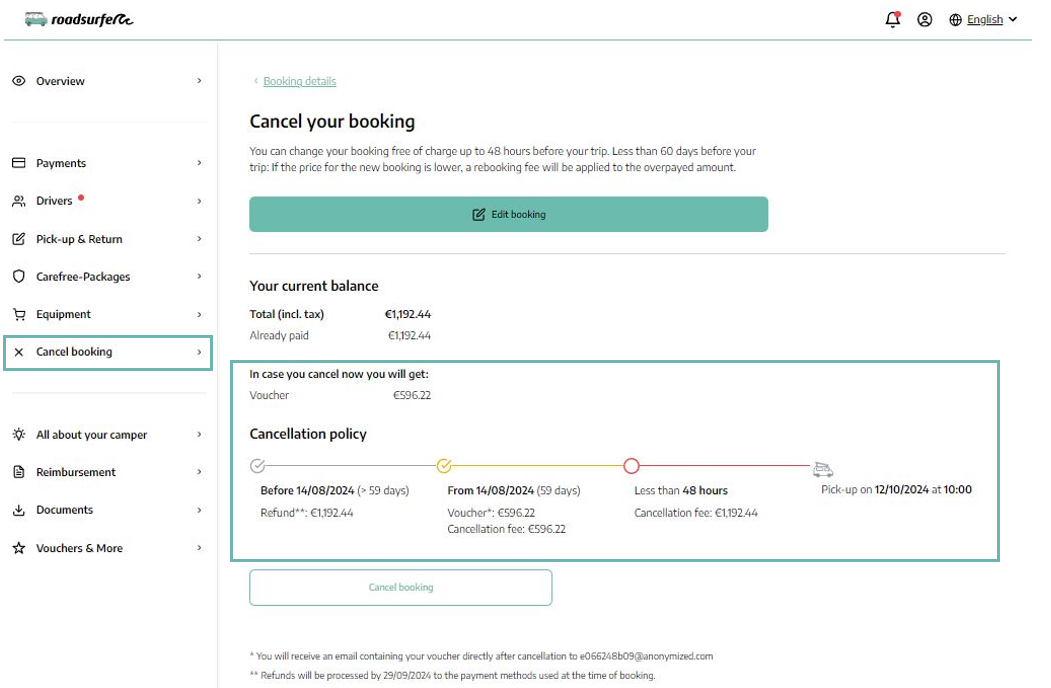
Task: Click the Cancellation policy heading
Action: point(308,434)
